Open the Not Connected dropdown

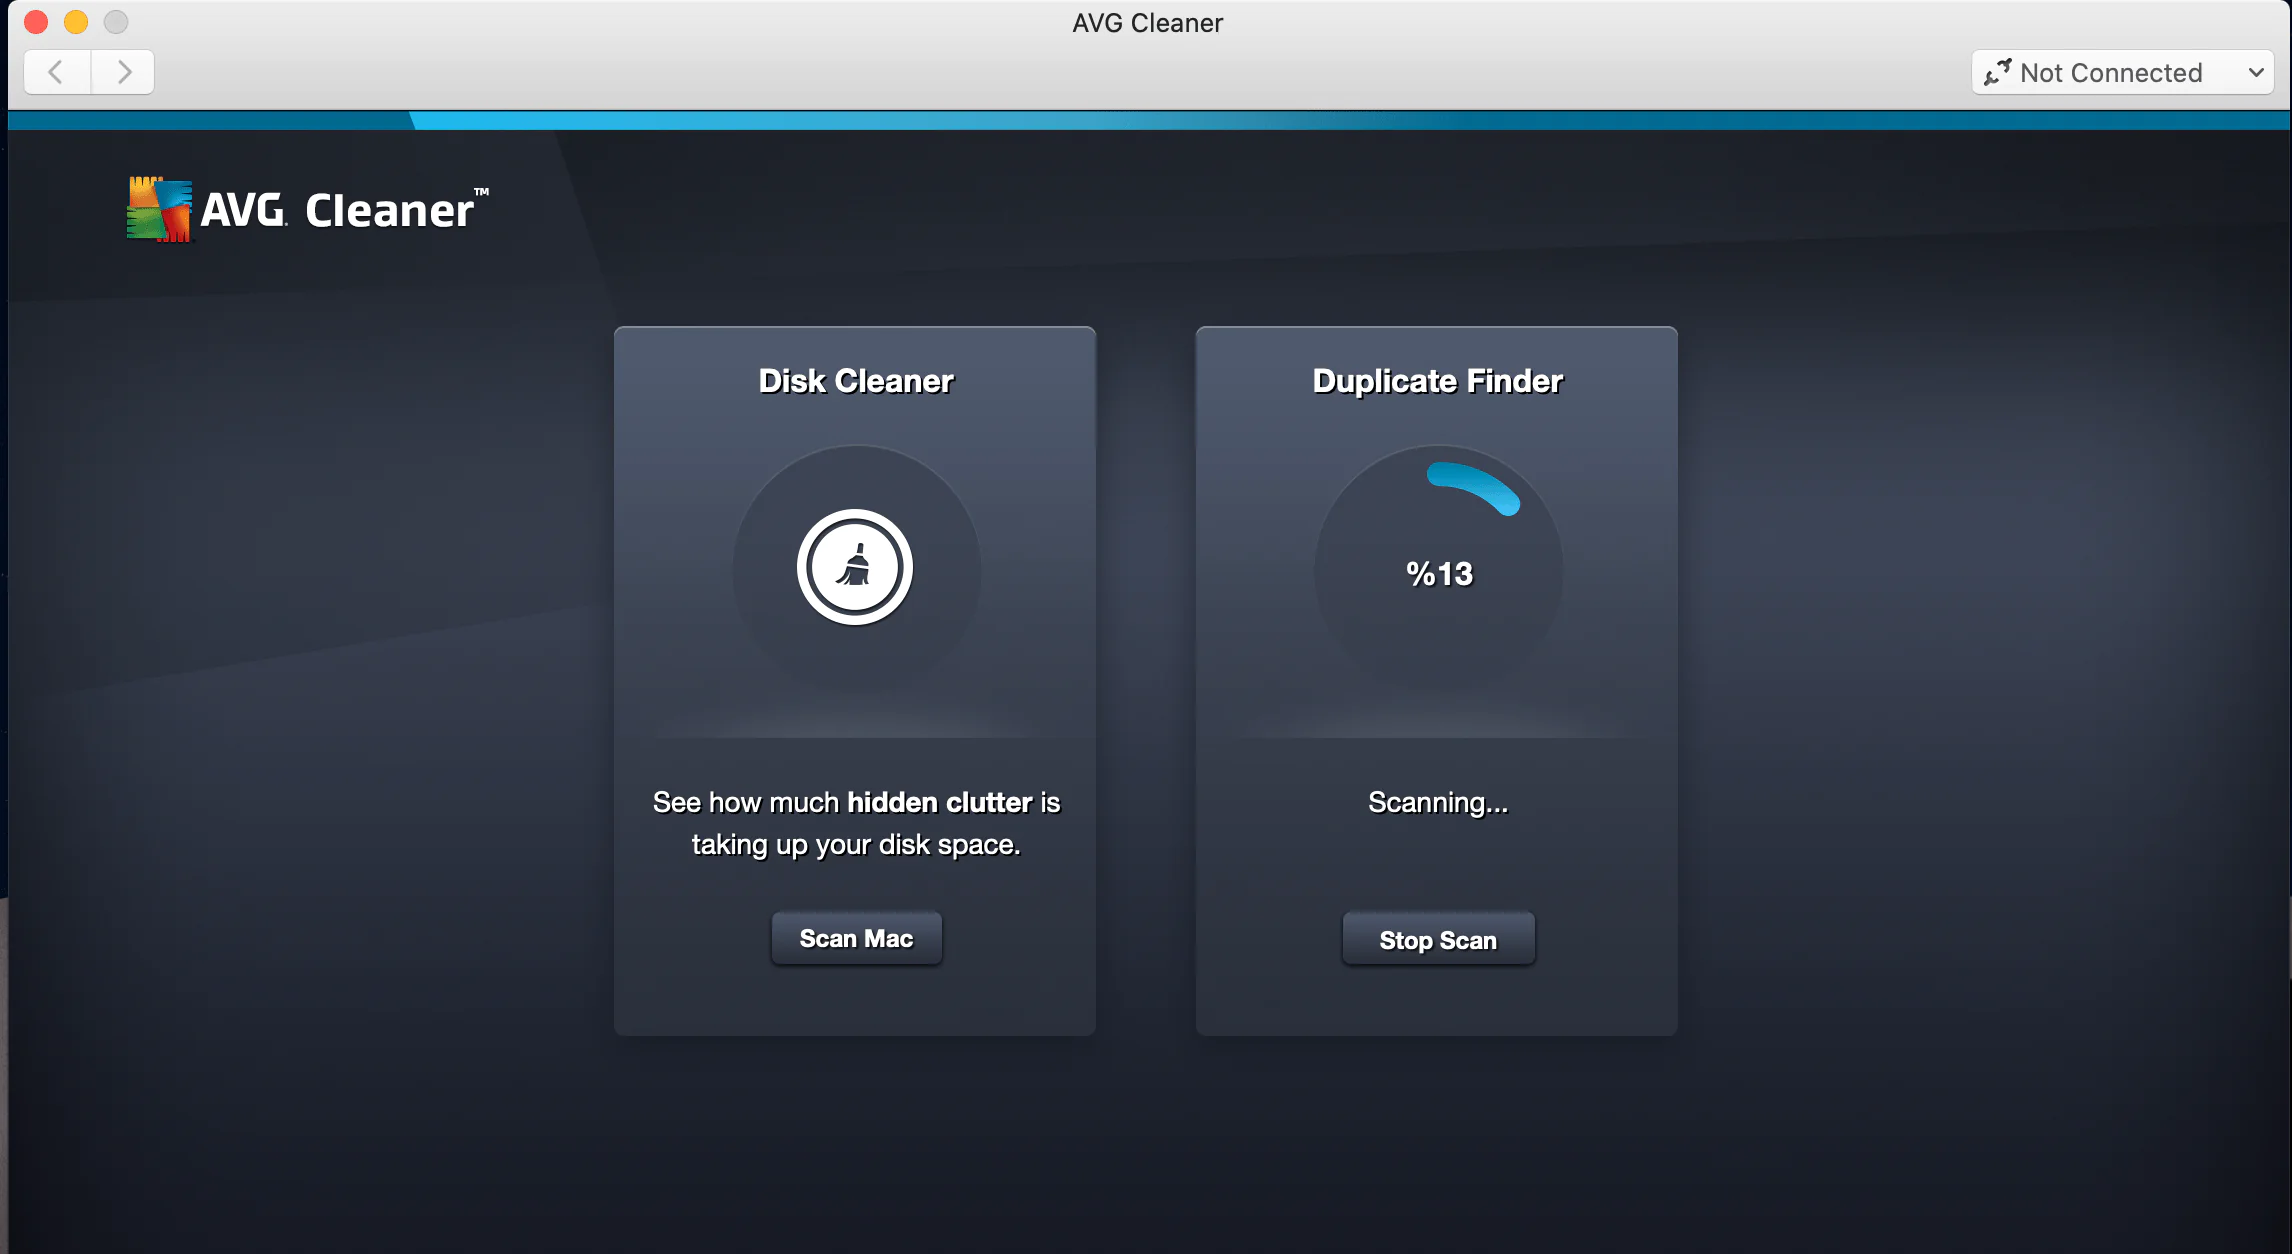(x=2110, y=72)
